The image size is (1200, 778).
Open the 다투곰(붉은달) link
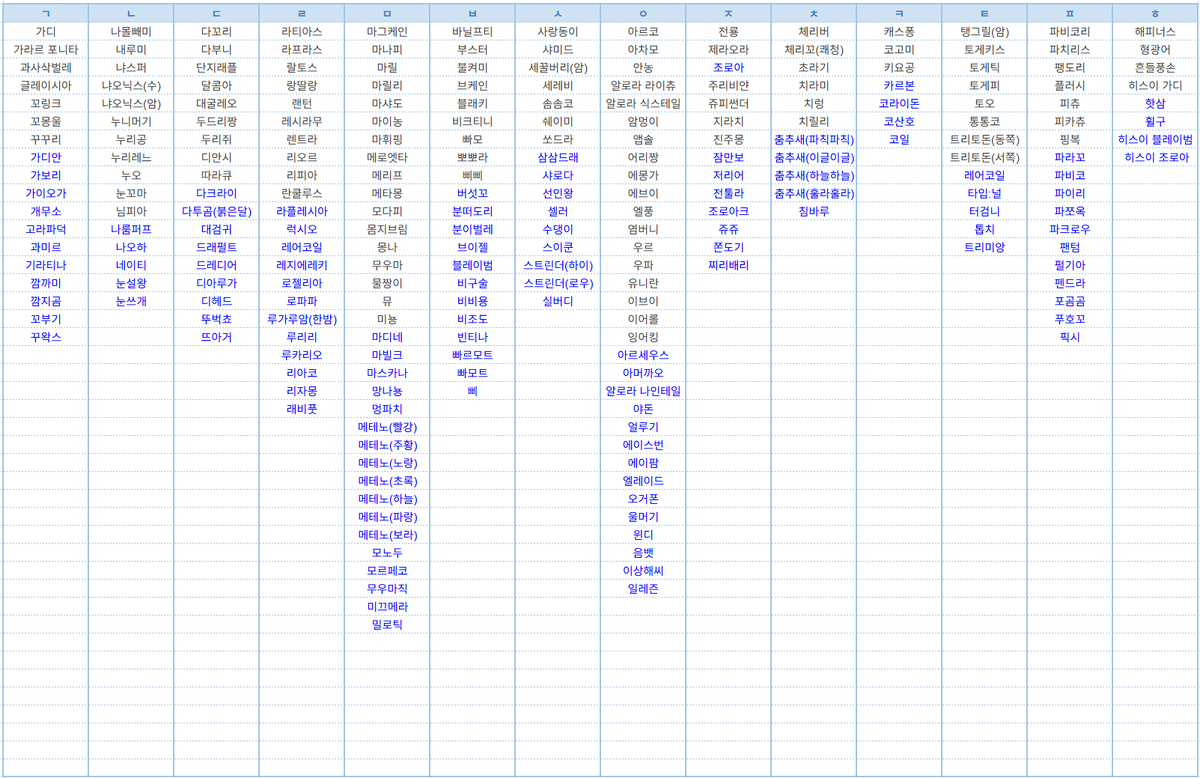point(216,211)
